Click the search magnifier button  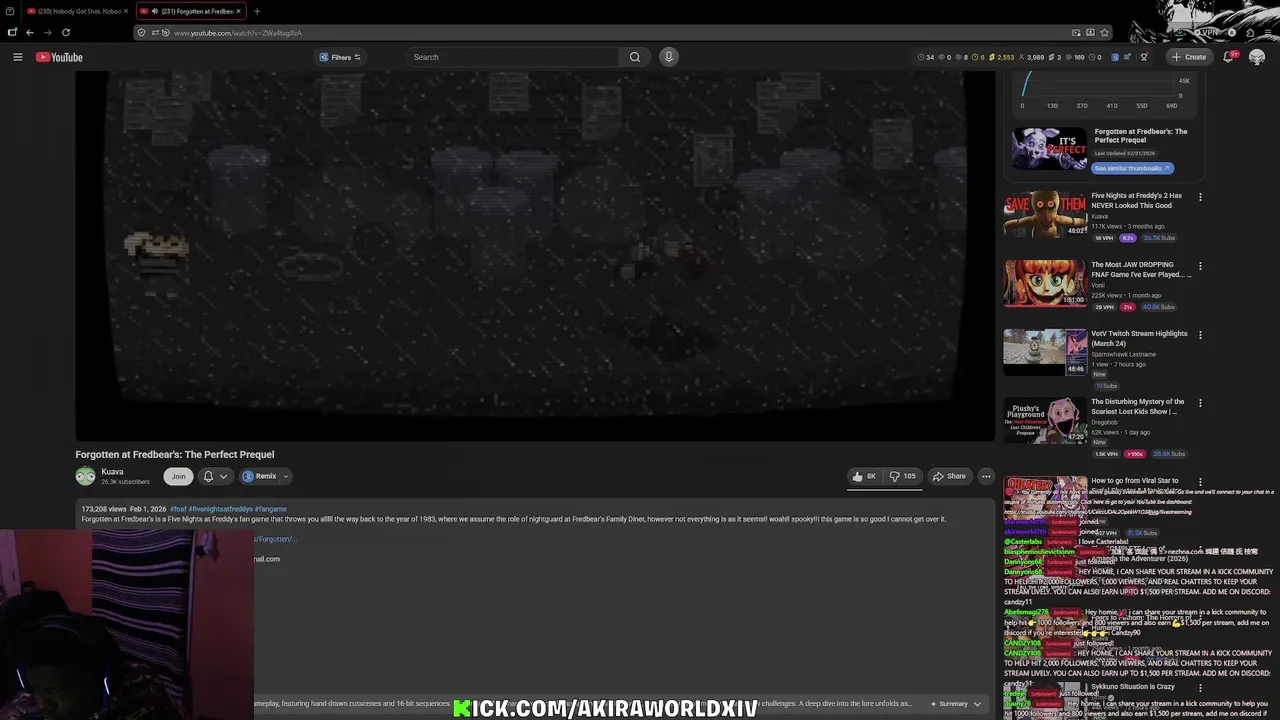[x=634, y=57]
